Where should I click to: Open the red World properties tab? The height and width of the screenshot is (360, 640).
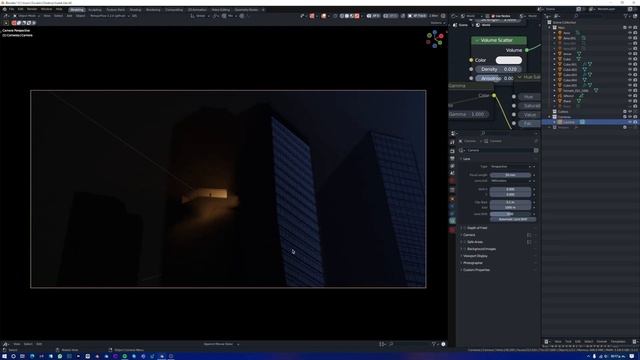point(452,180)
